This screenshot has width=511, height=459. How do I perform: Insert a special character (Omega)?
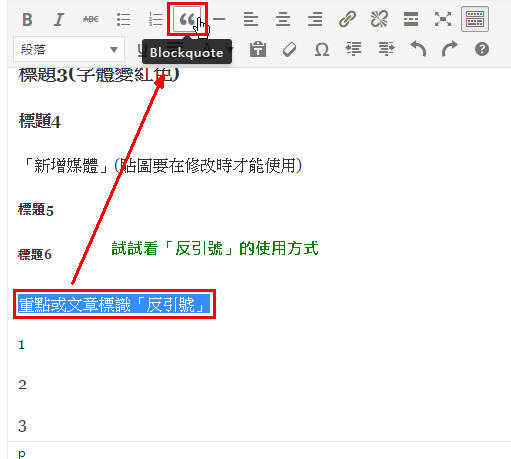tap(322, 50)
